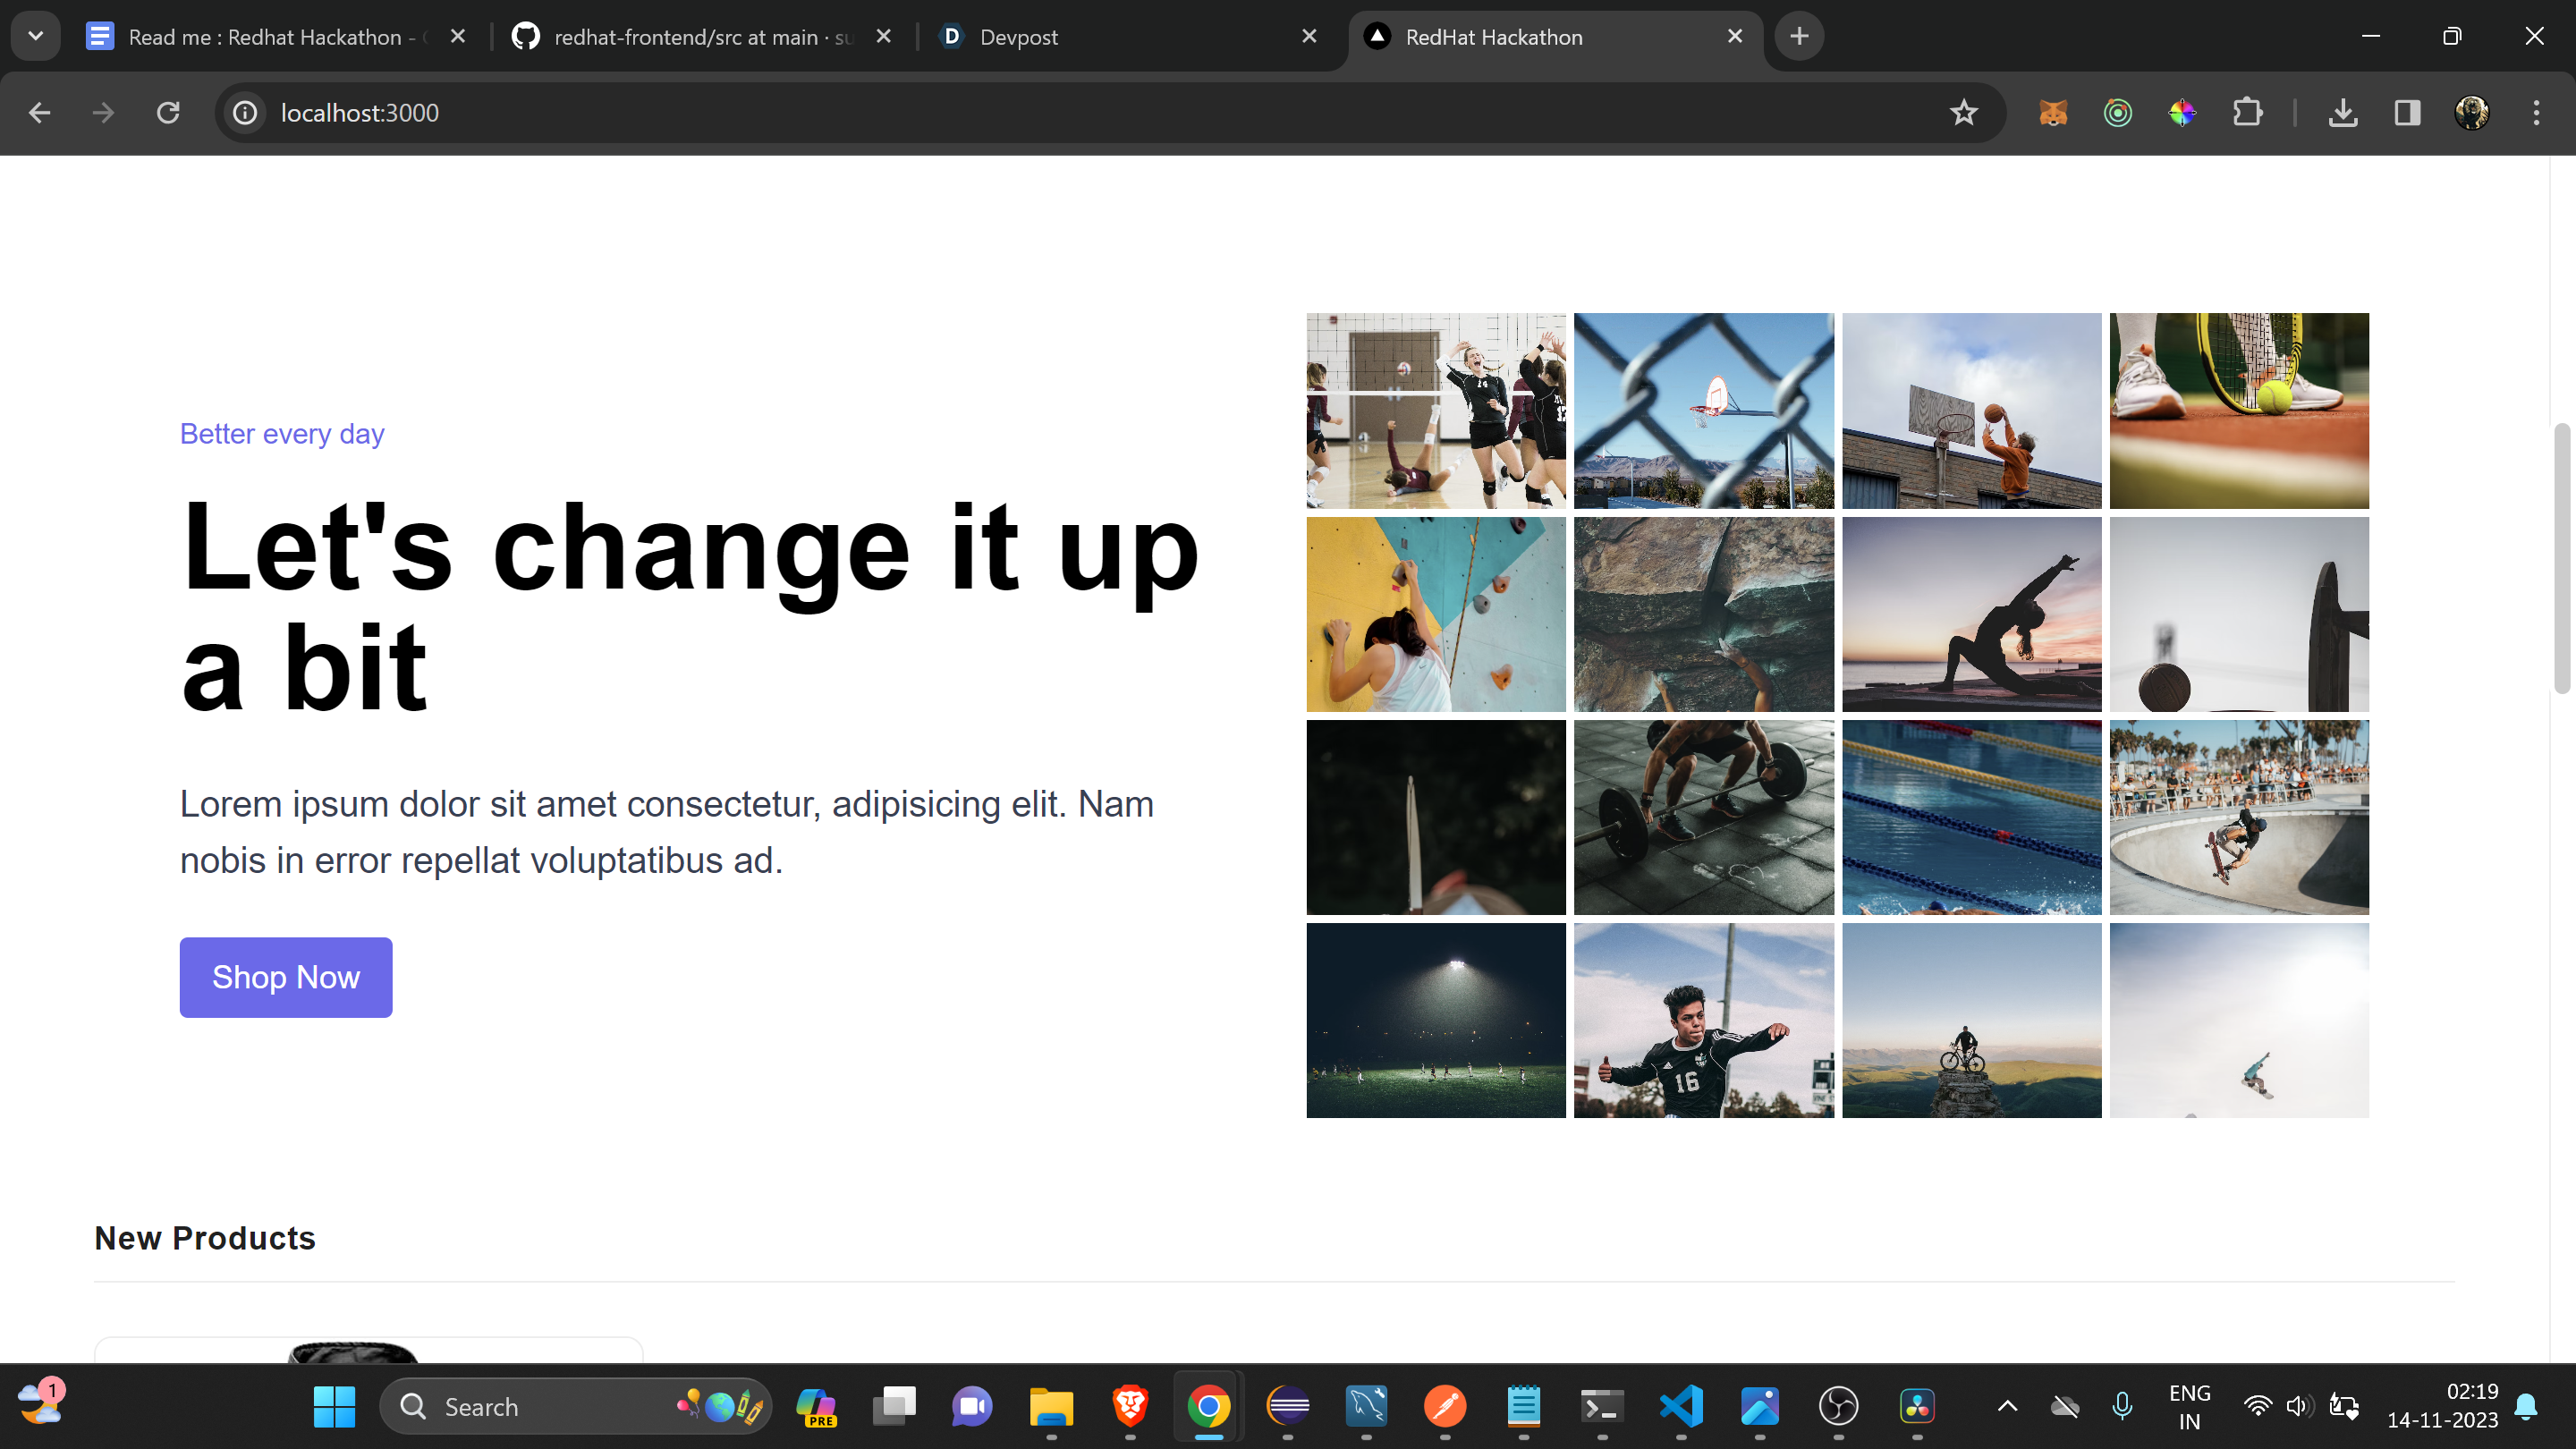The width and height of the screenshot is (2576, 1449).
Task: Open the Chrome profile avatar
Action: tap(2471, 113)
